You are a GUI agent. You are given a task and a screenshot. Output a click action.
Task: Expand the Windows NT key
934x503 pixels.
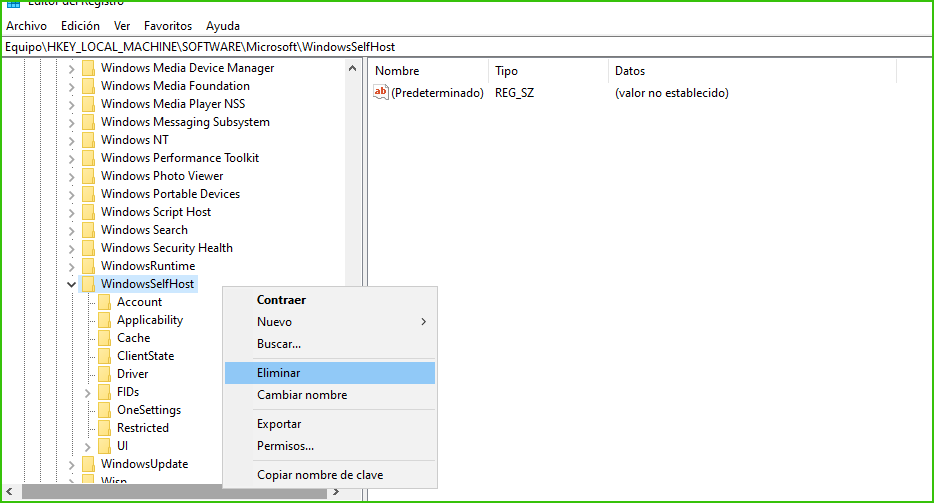coord(71,141)
